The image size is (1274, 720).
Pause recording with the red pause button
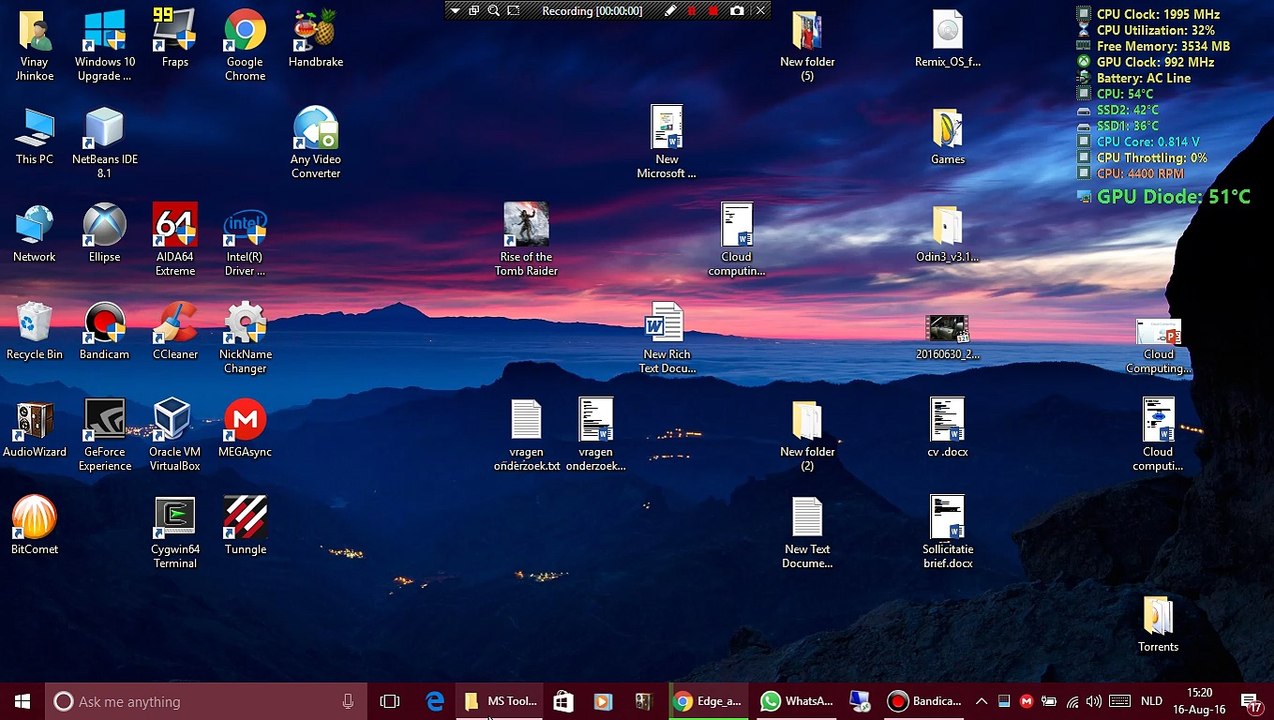pyautogui.click(x=691, y=11)
